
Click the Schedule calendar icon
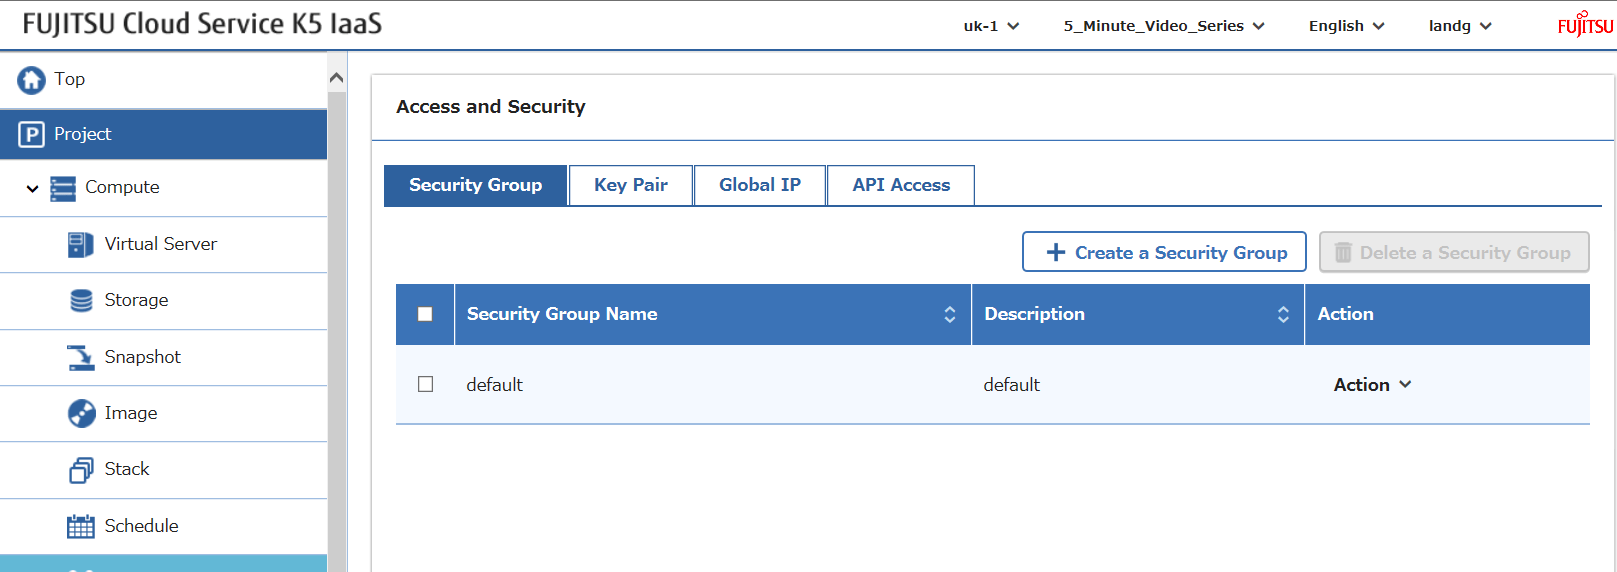tap(80, 526)
